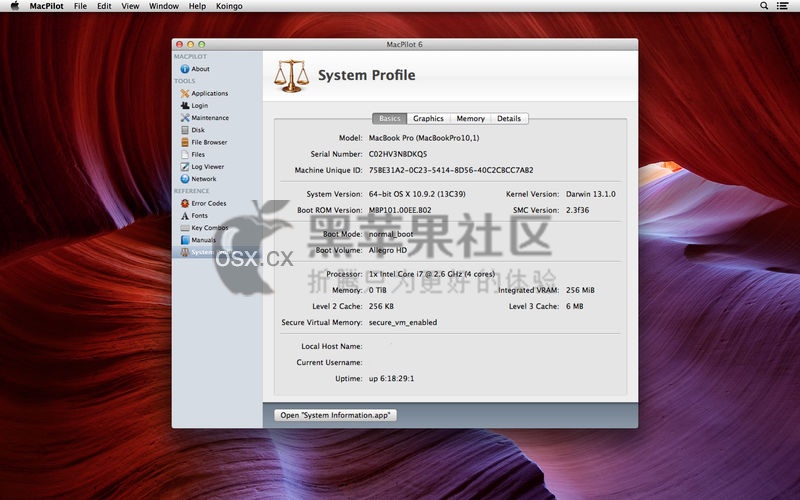Viewport: 800px width, 500px height.
Task: Open the Disk drive icon
Action: click(185, 130)
